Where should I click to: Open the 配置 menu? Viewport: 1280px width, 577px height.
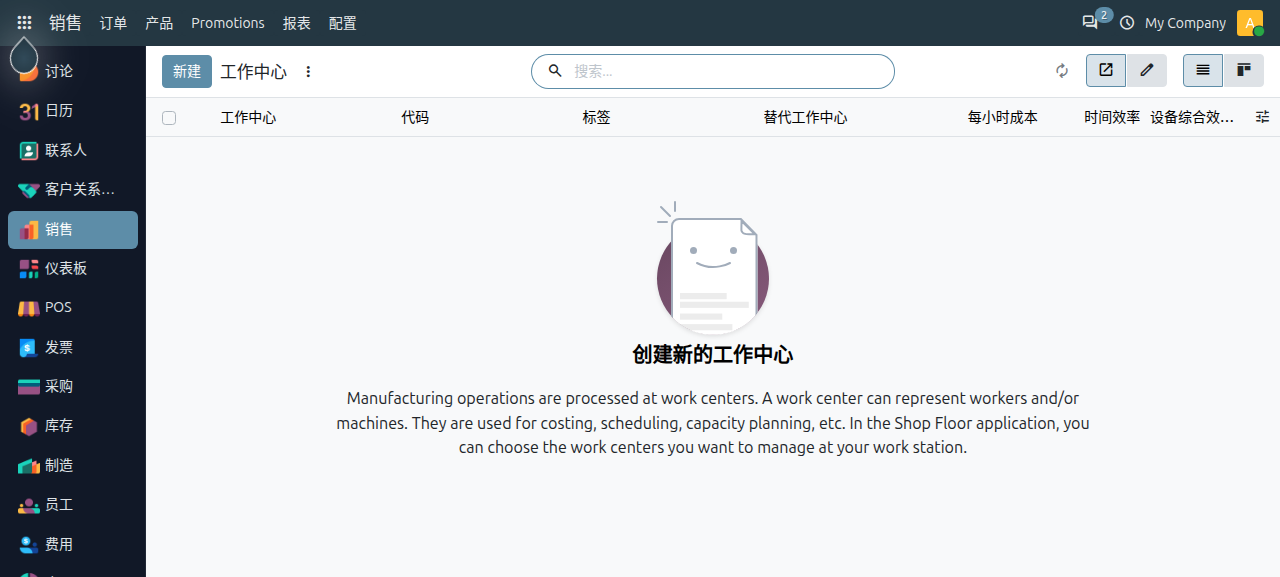tap(342, 23)
